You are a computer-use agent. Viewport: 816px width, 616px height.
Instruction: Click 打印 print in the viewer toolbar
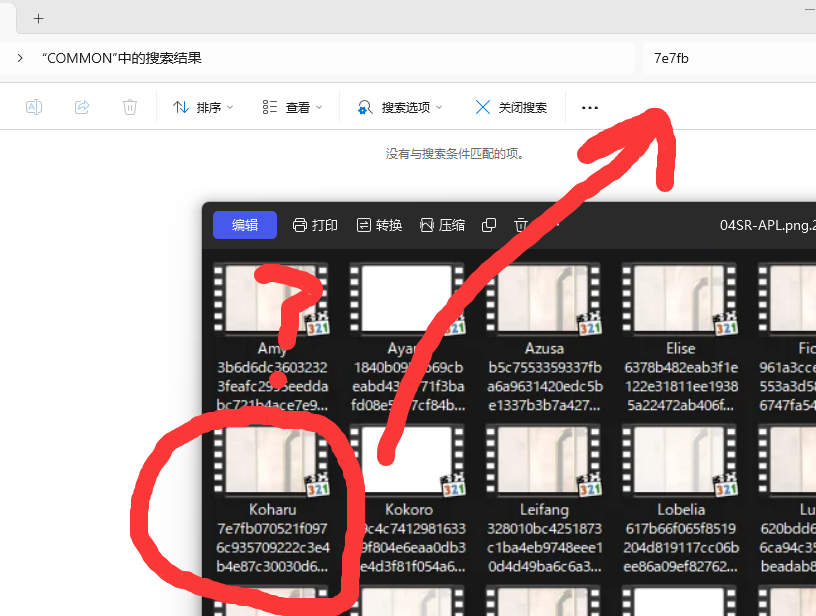point(315,225)
